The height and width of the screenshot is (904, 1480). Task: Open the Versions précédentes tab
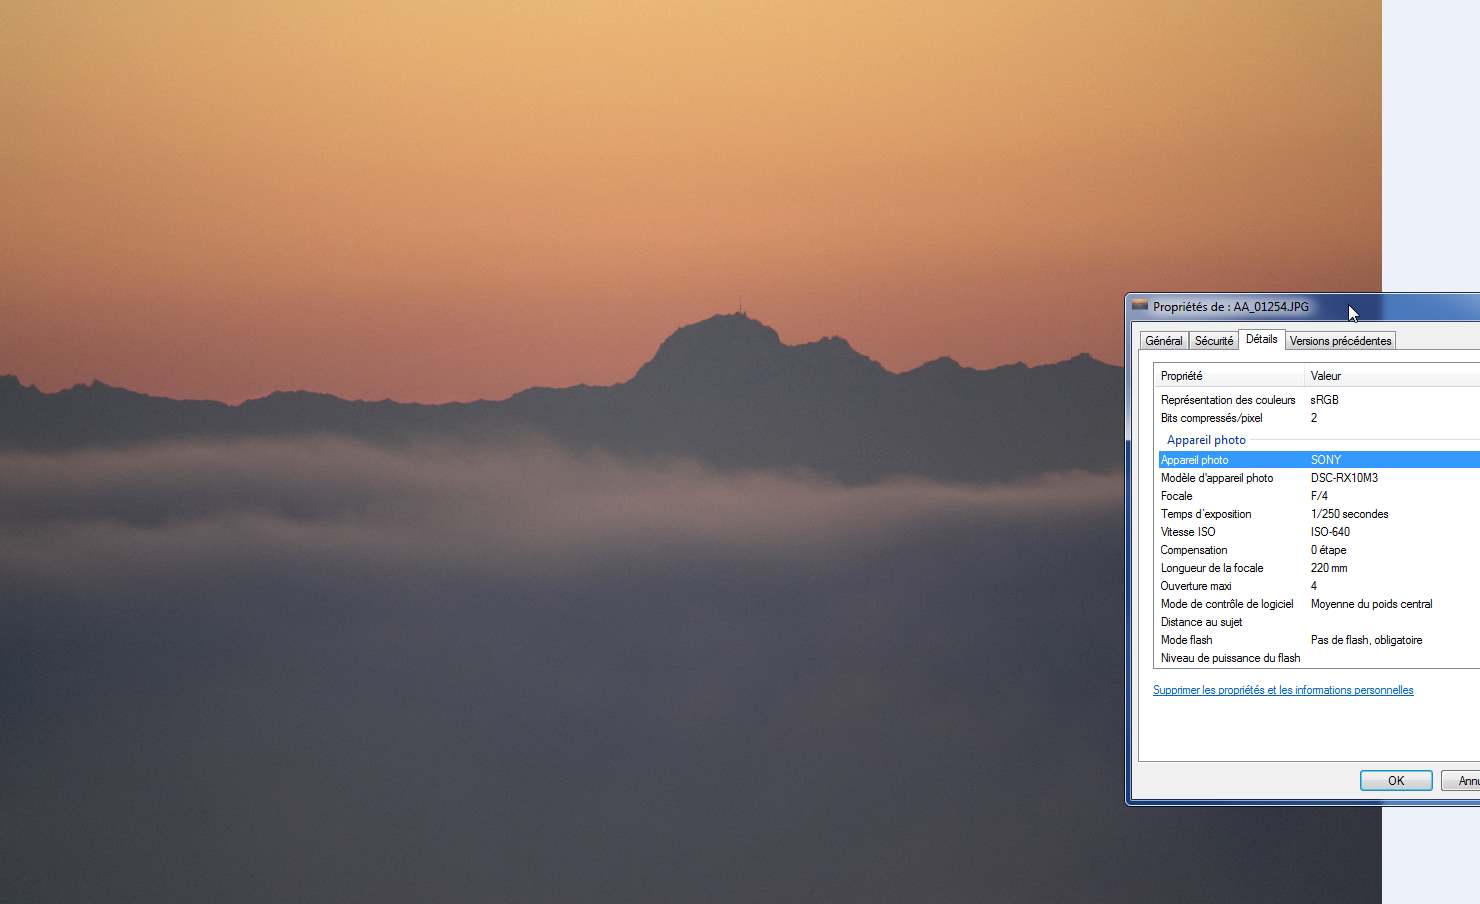click(x=1340, y=341)
